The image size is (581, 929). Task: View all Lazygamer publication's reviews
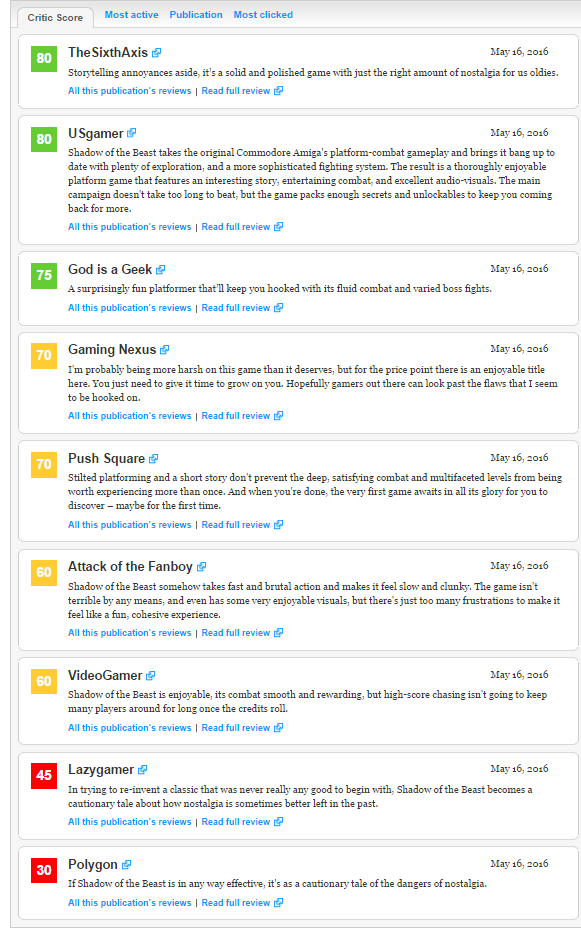[x=130, y=822]
